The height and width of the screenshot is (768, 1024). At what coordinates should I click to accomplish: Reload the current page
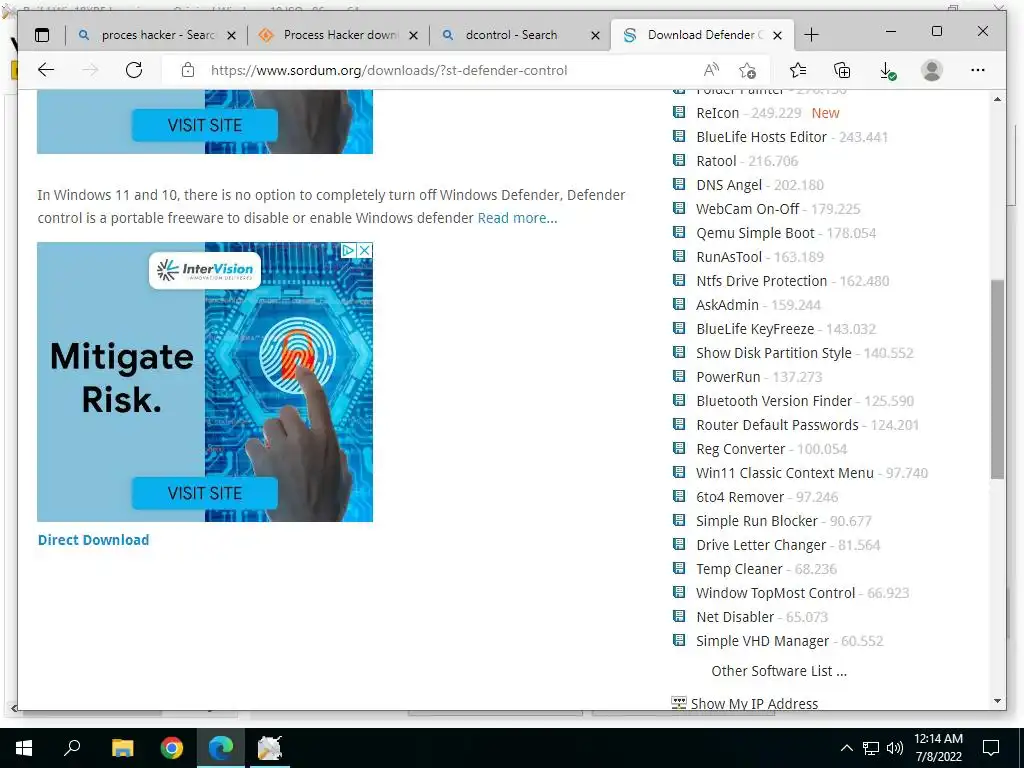click(134, 70)
